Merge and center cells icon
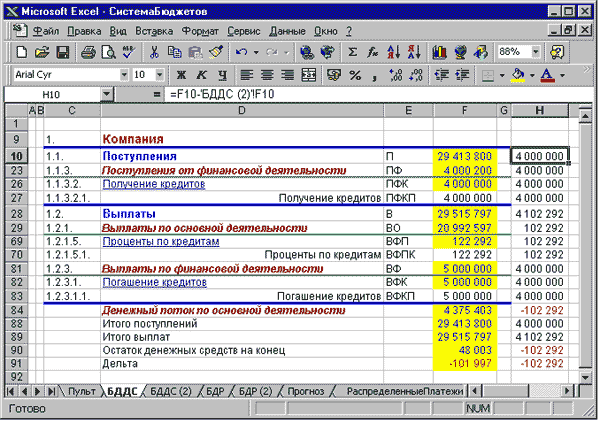This screenshot has height=423, width=600. [x=308, y=75]
